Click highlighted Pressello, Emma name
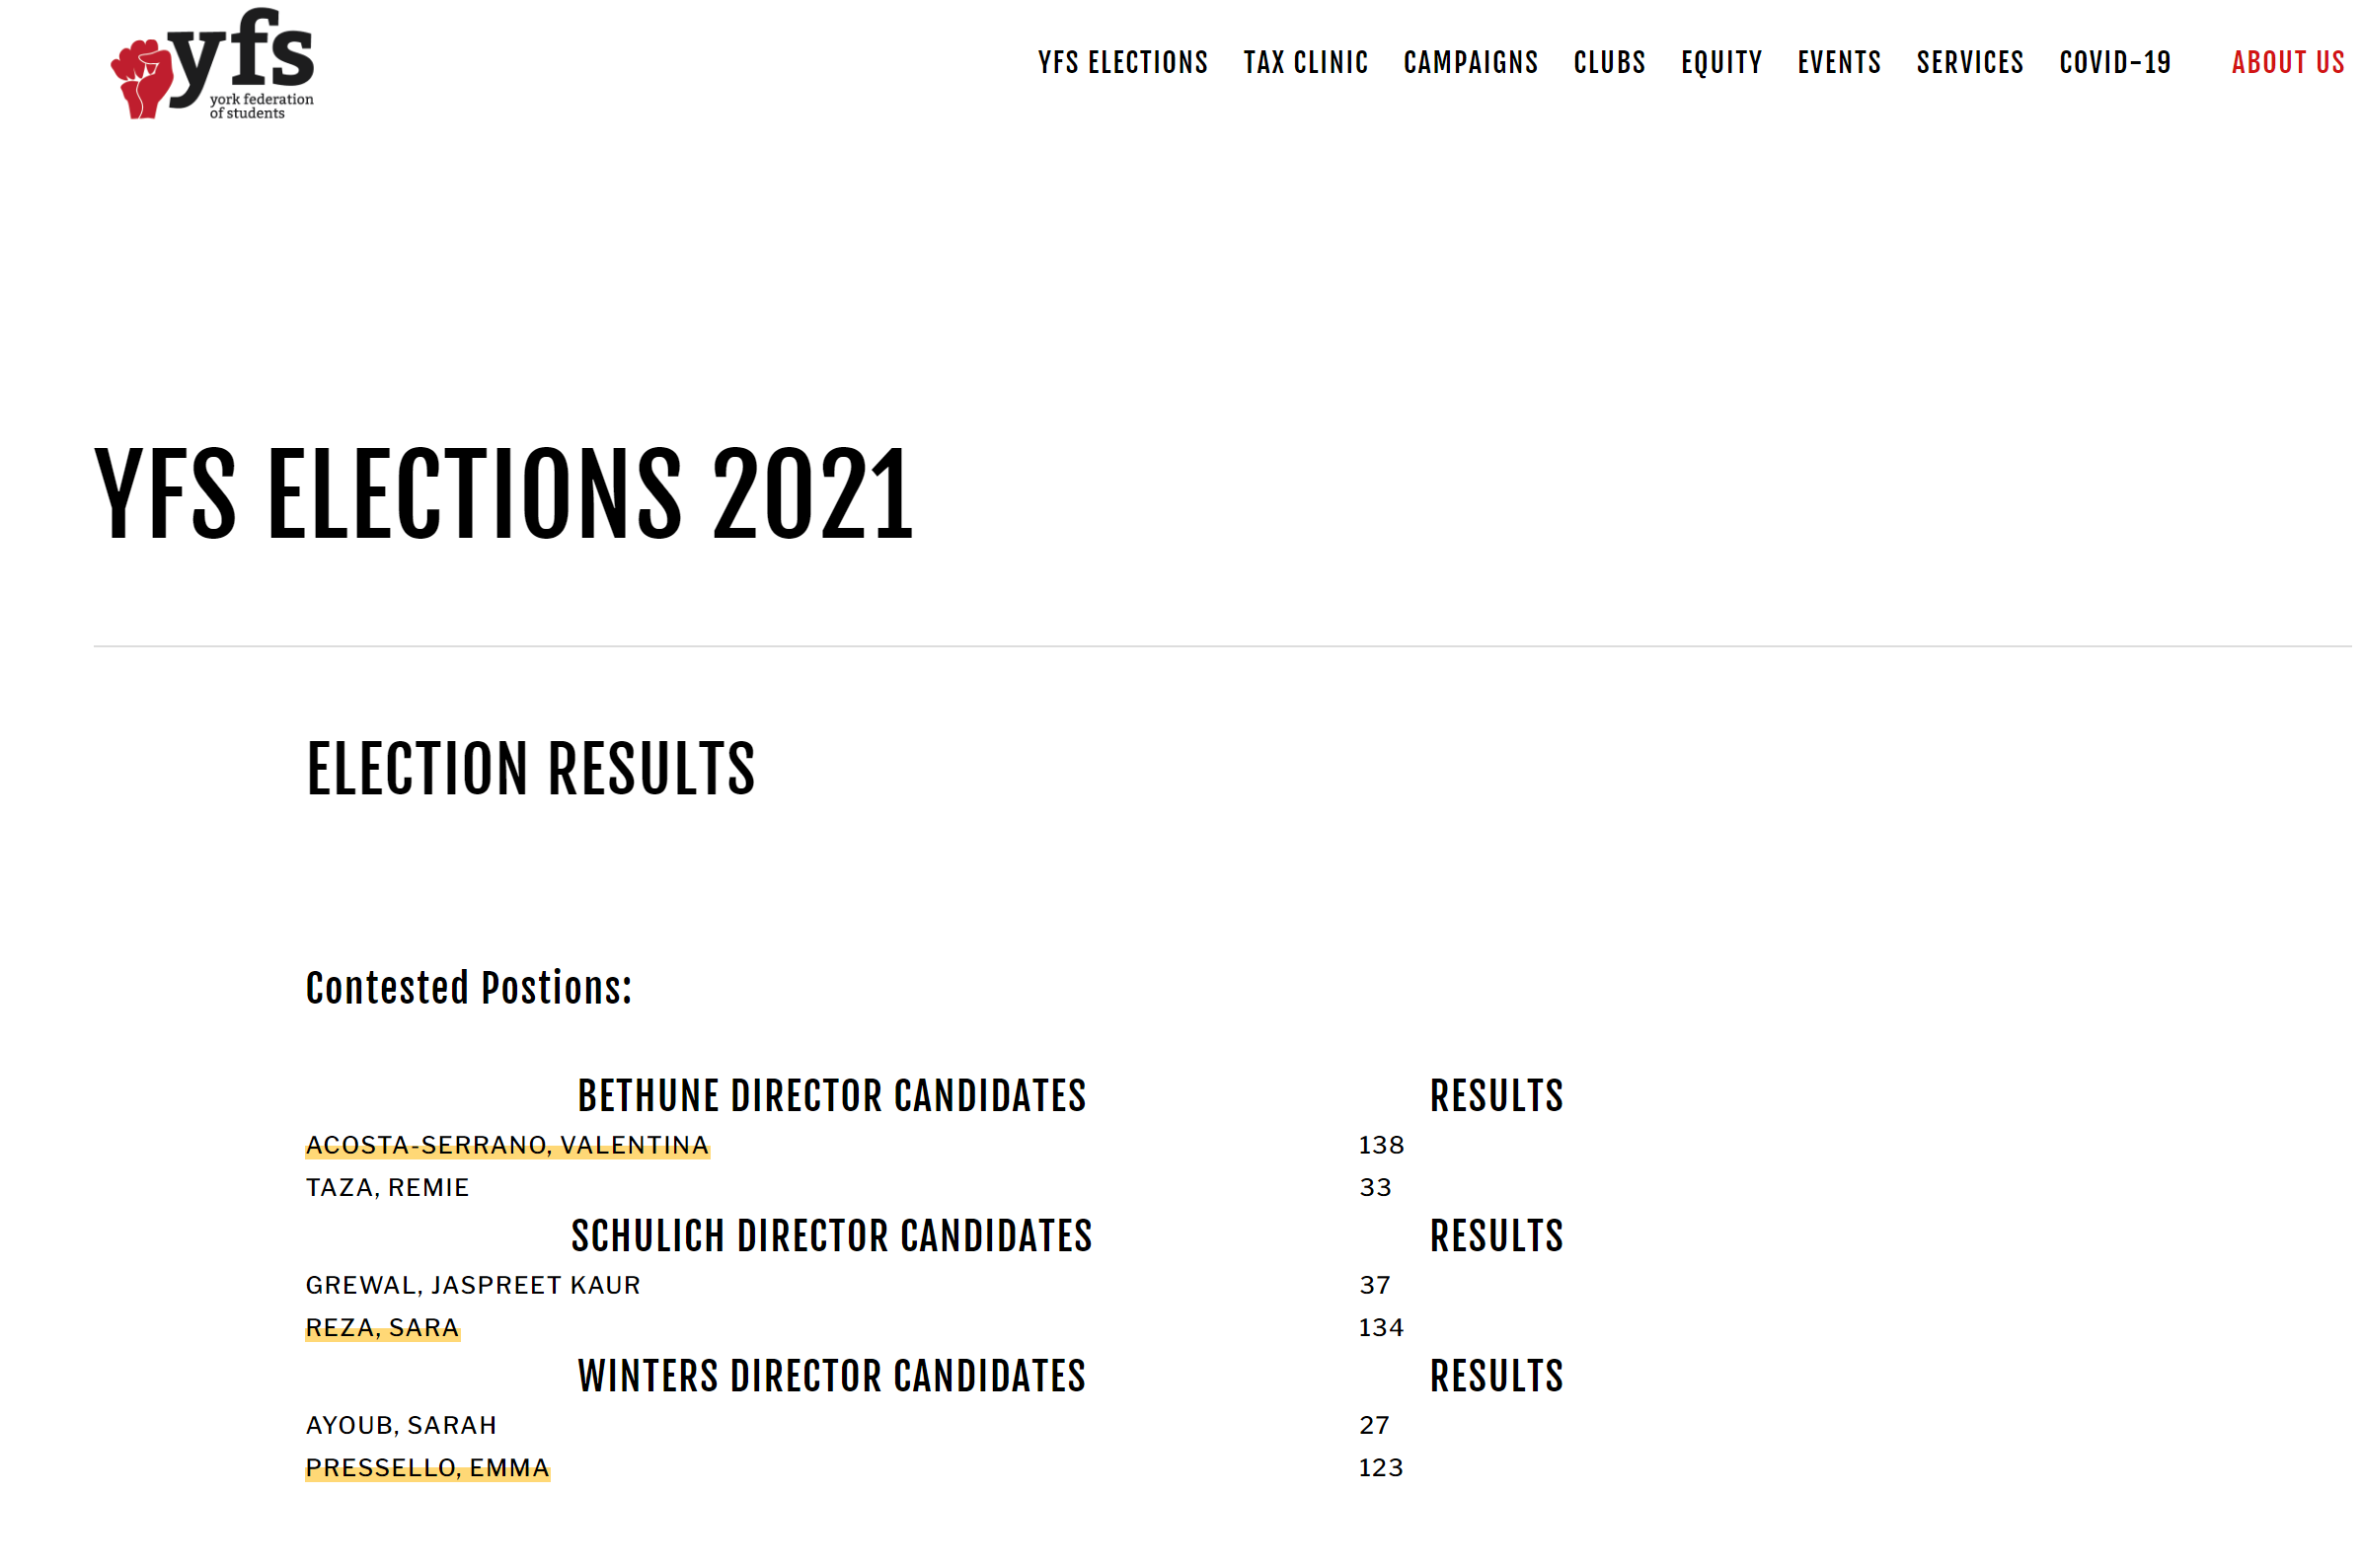The width and height of the screenshot is (2362, 1568). tap(427, 1468)
